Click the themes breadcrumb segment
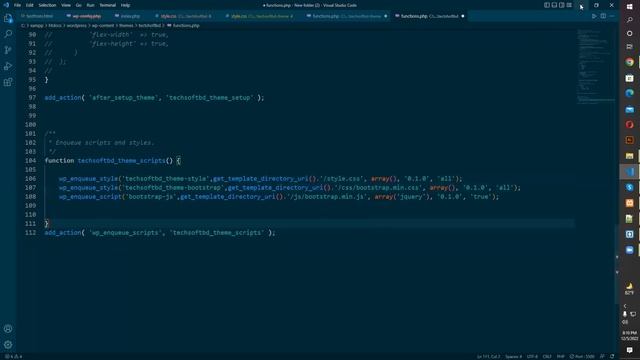 point(126,26)
